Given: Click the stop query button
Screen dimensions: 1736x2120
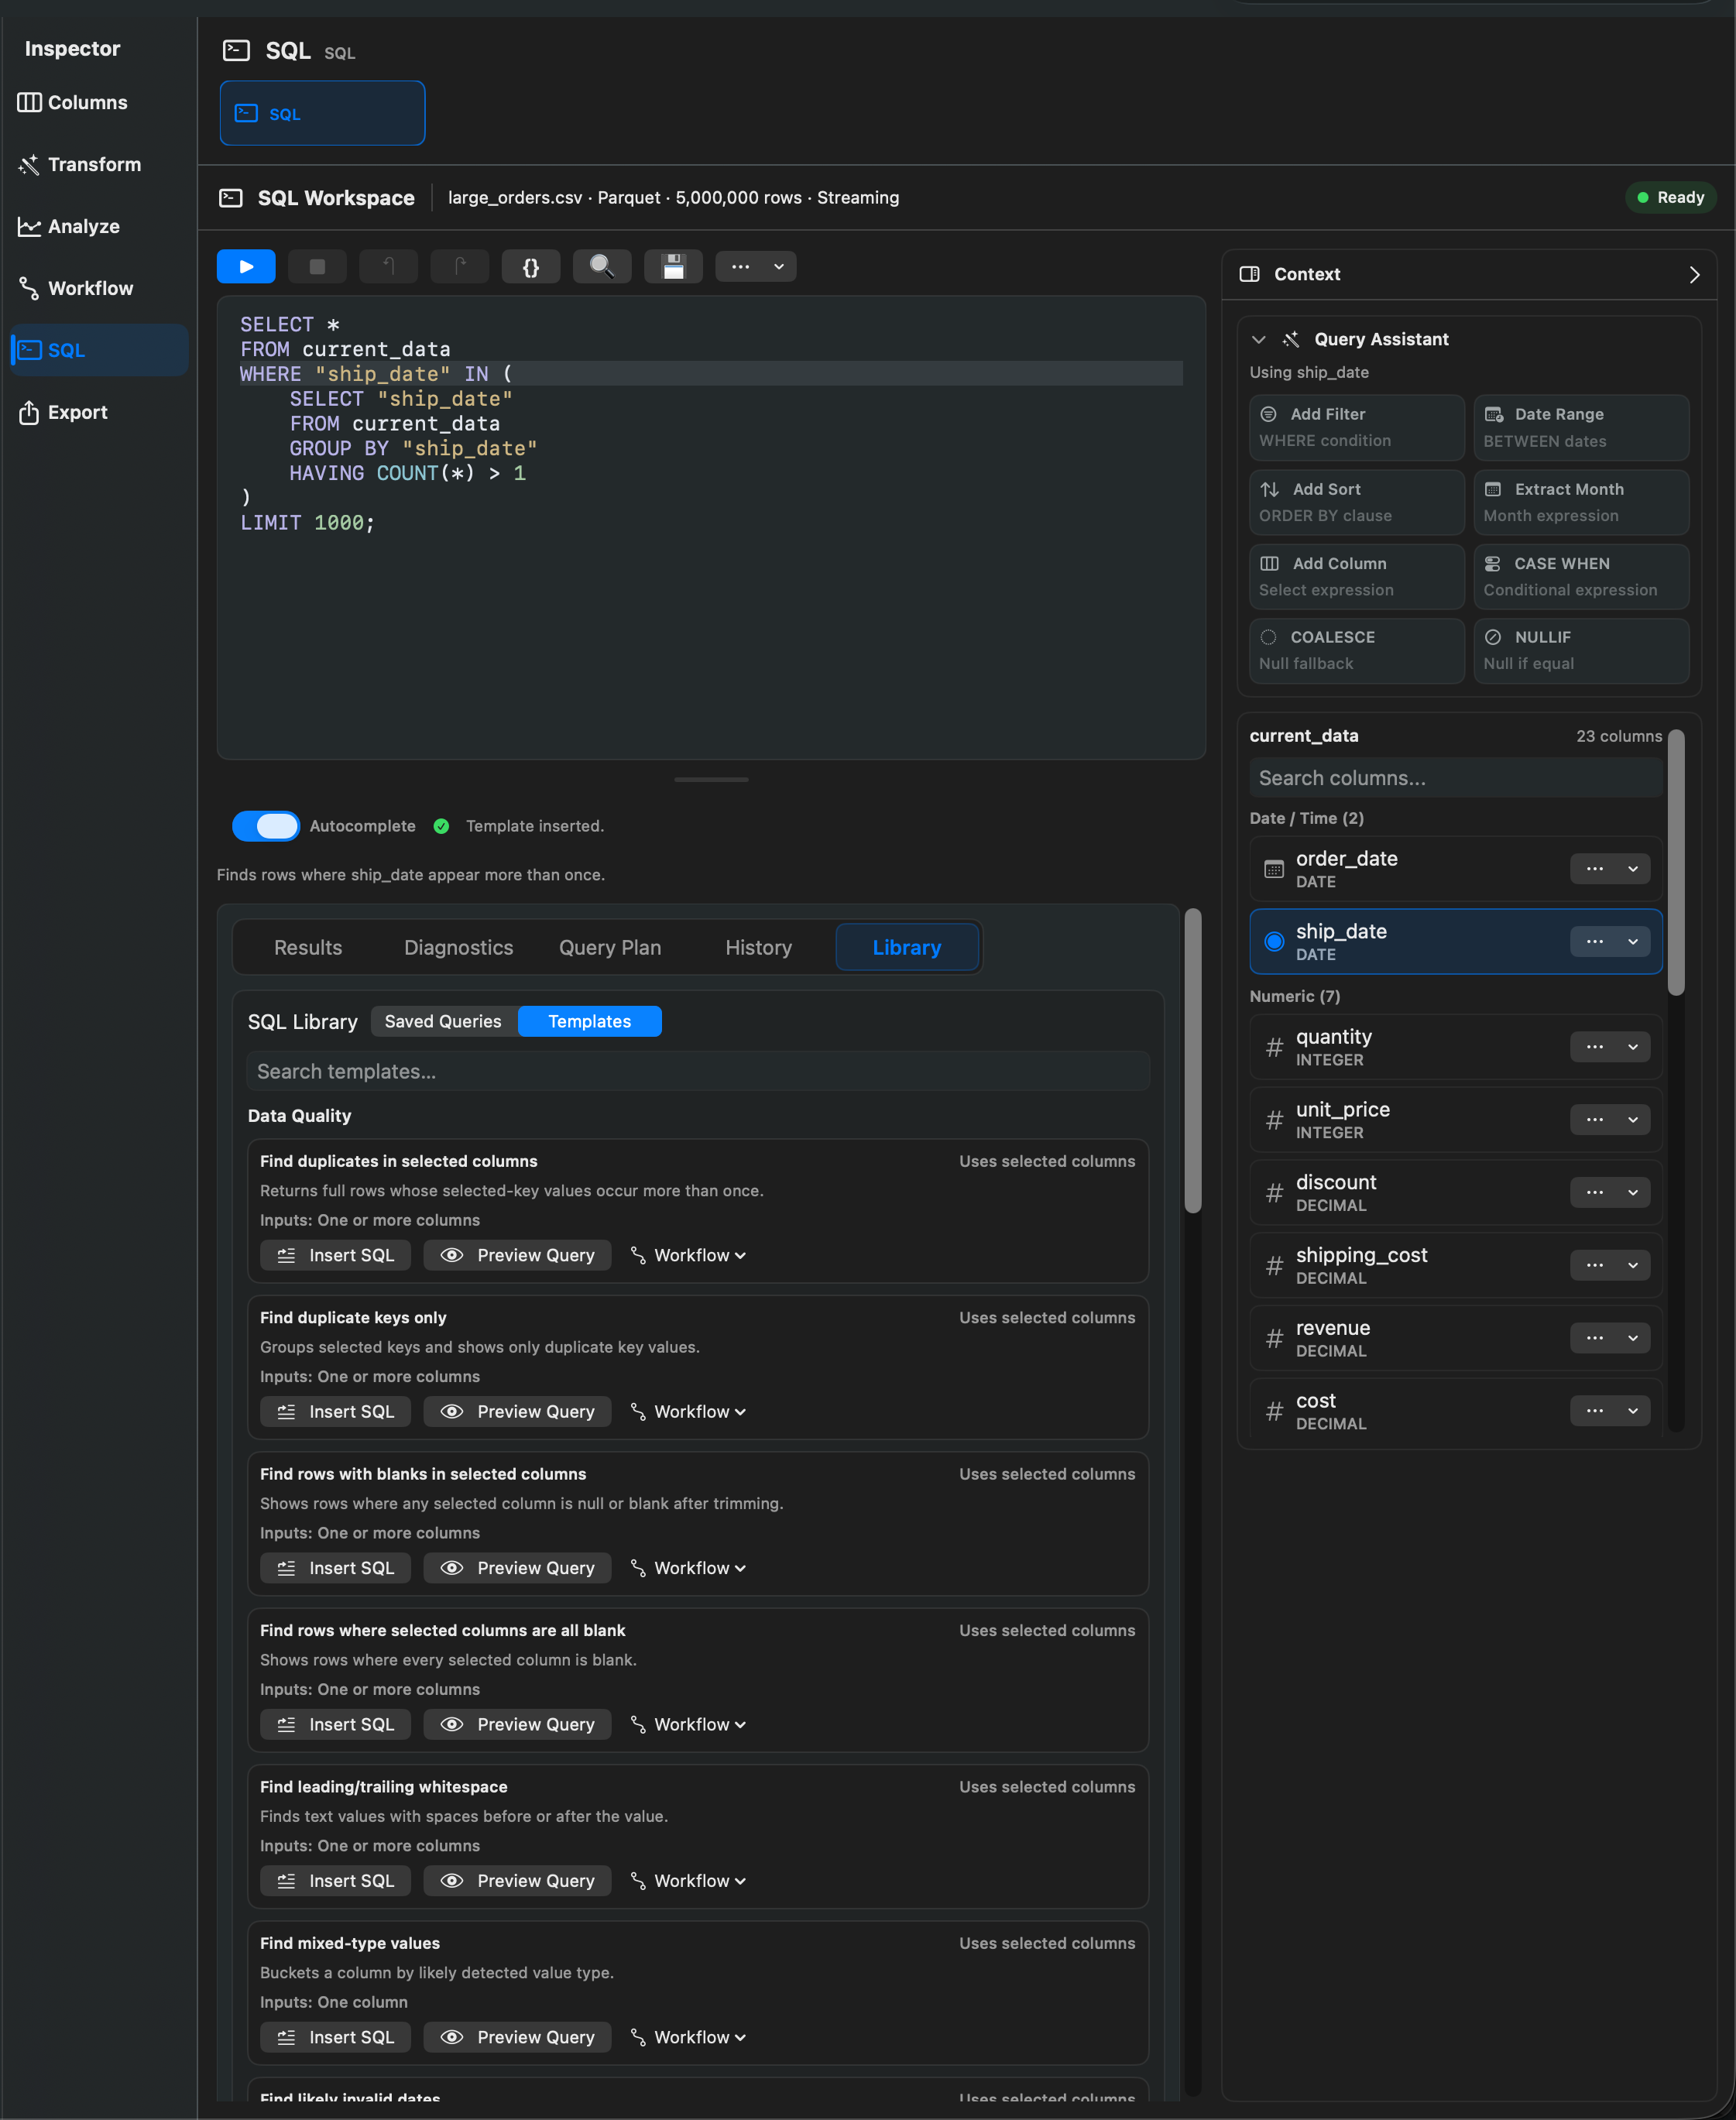Looking at the screenshot, I should (317, 266).
